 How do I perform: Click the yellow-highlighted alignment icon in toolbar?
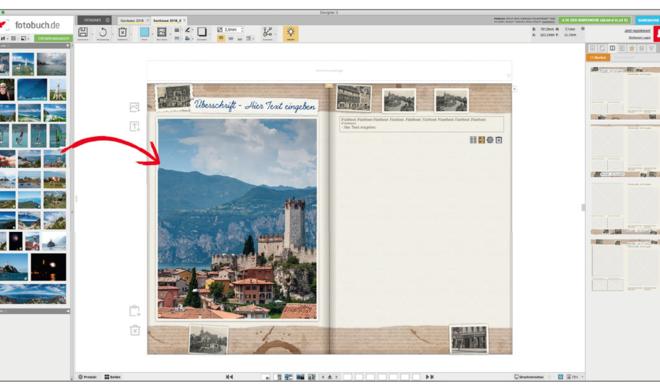[221, 38]
